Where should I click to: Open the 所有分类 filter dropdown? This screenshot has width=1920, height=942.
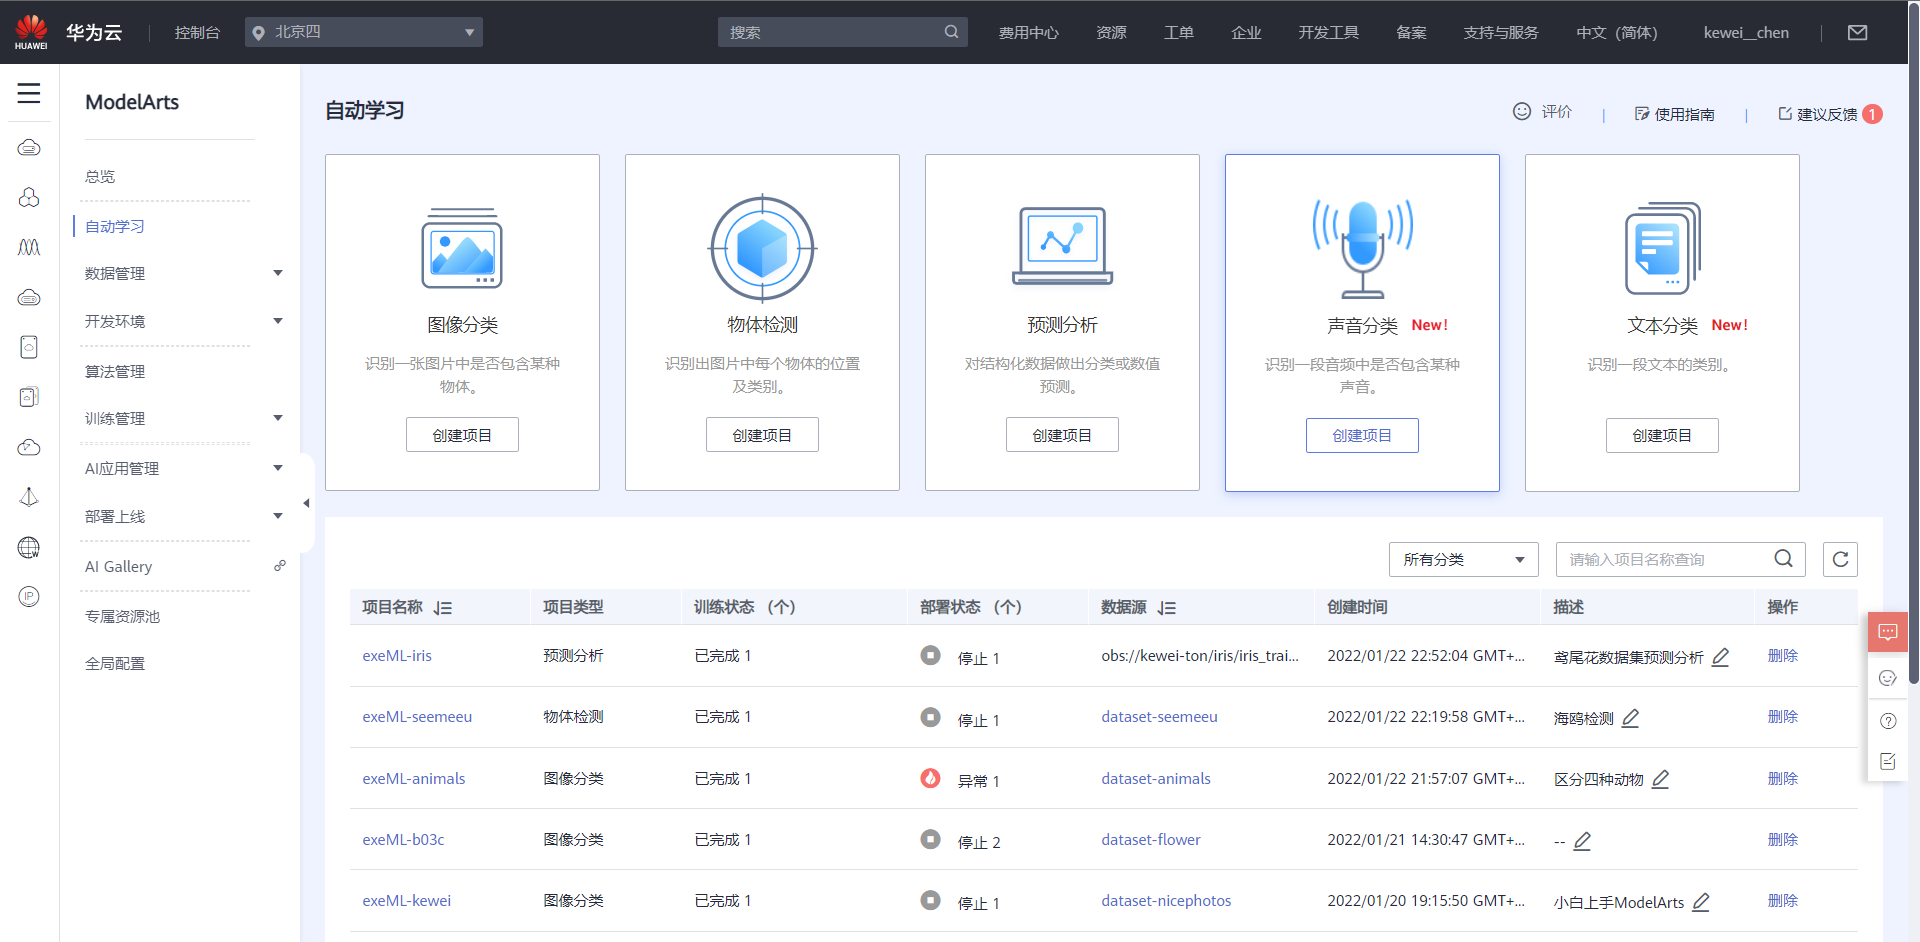(x=1463, y=559)
